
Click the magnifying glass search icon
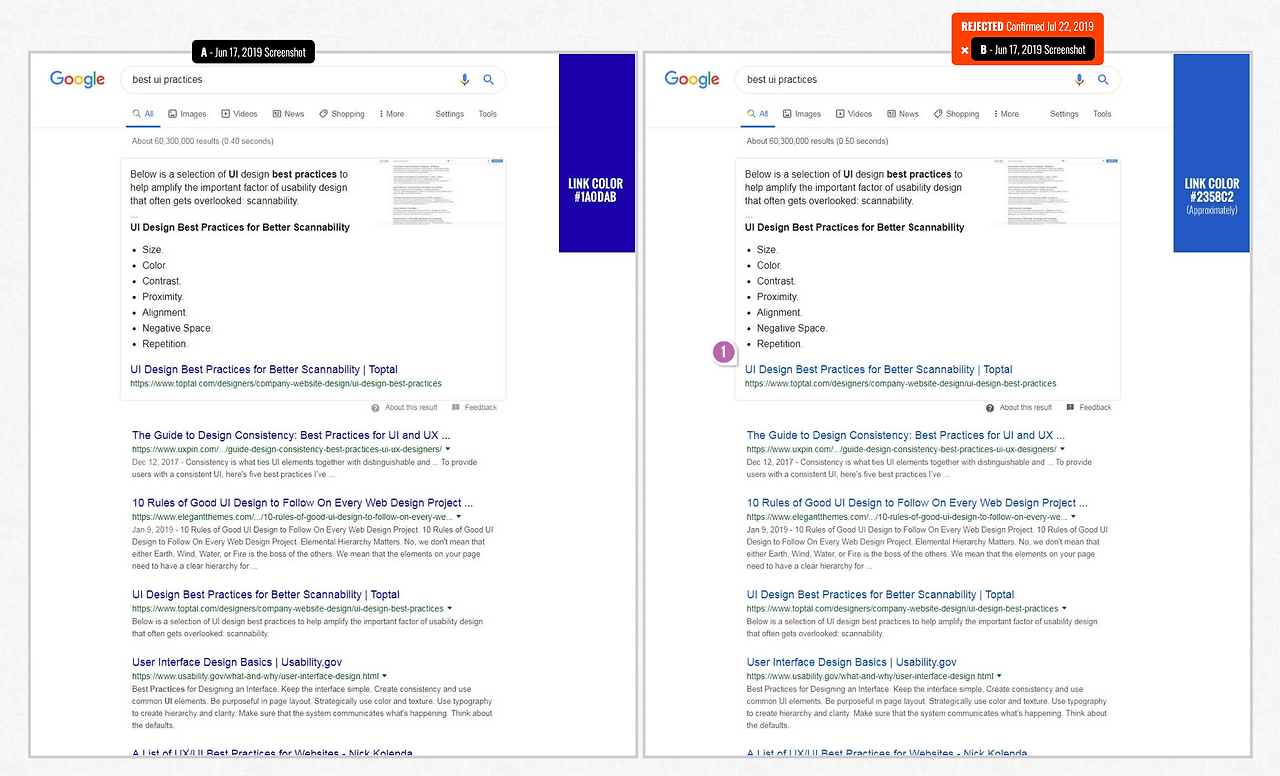(x=489, y=79)
